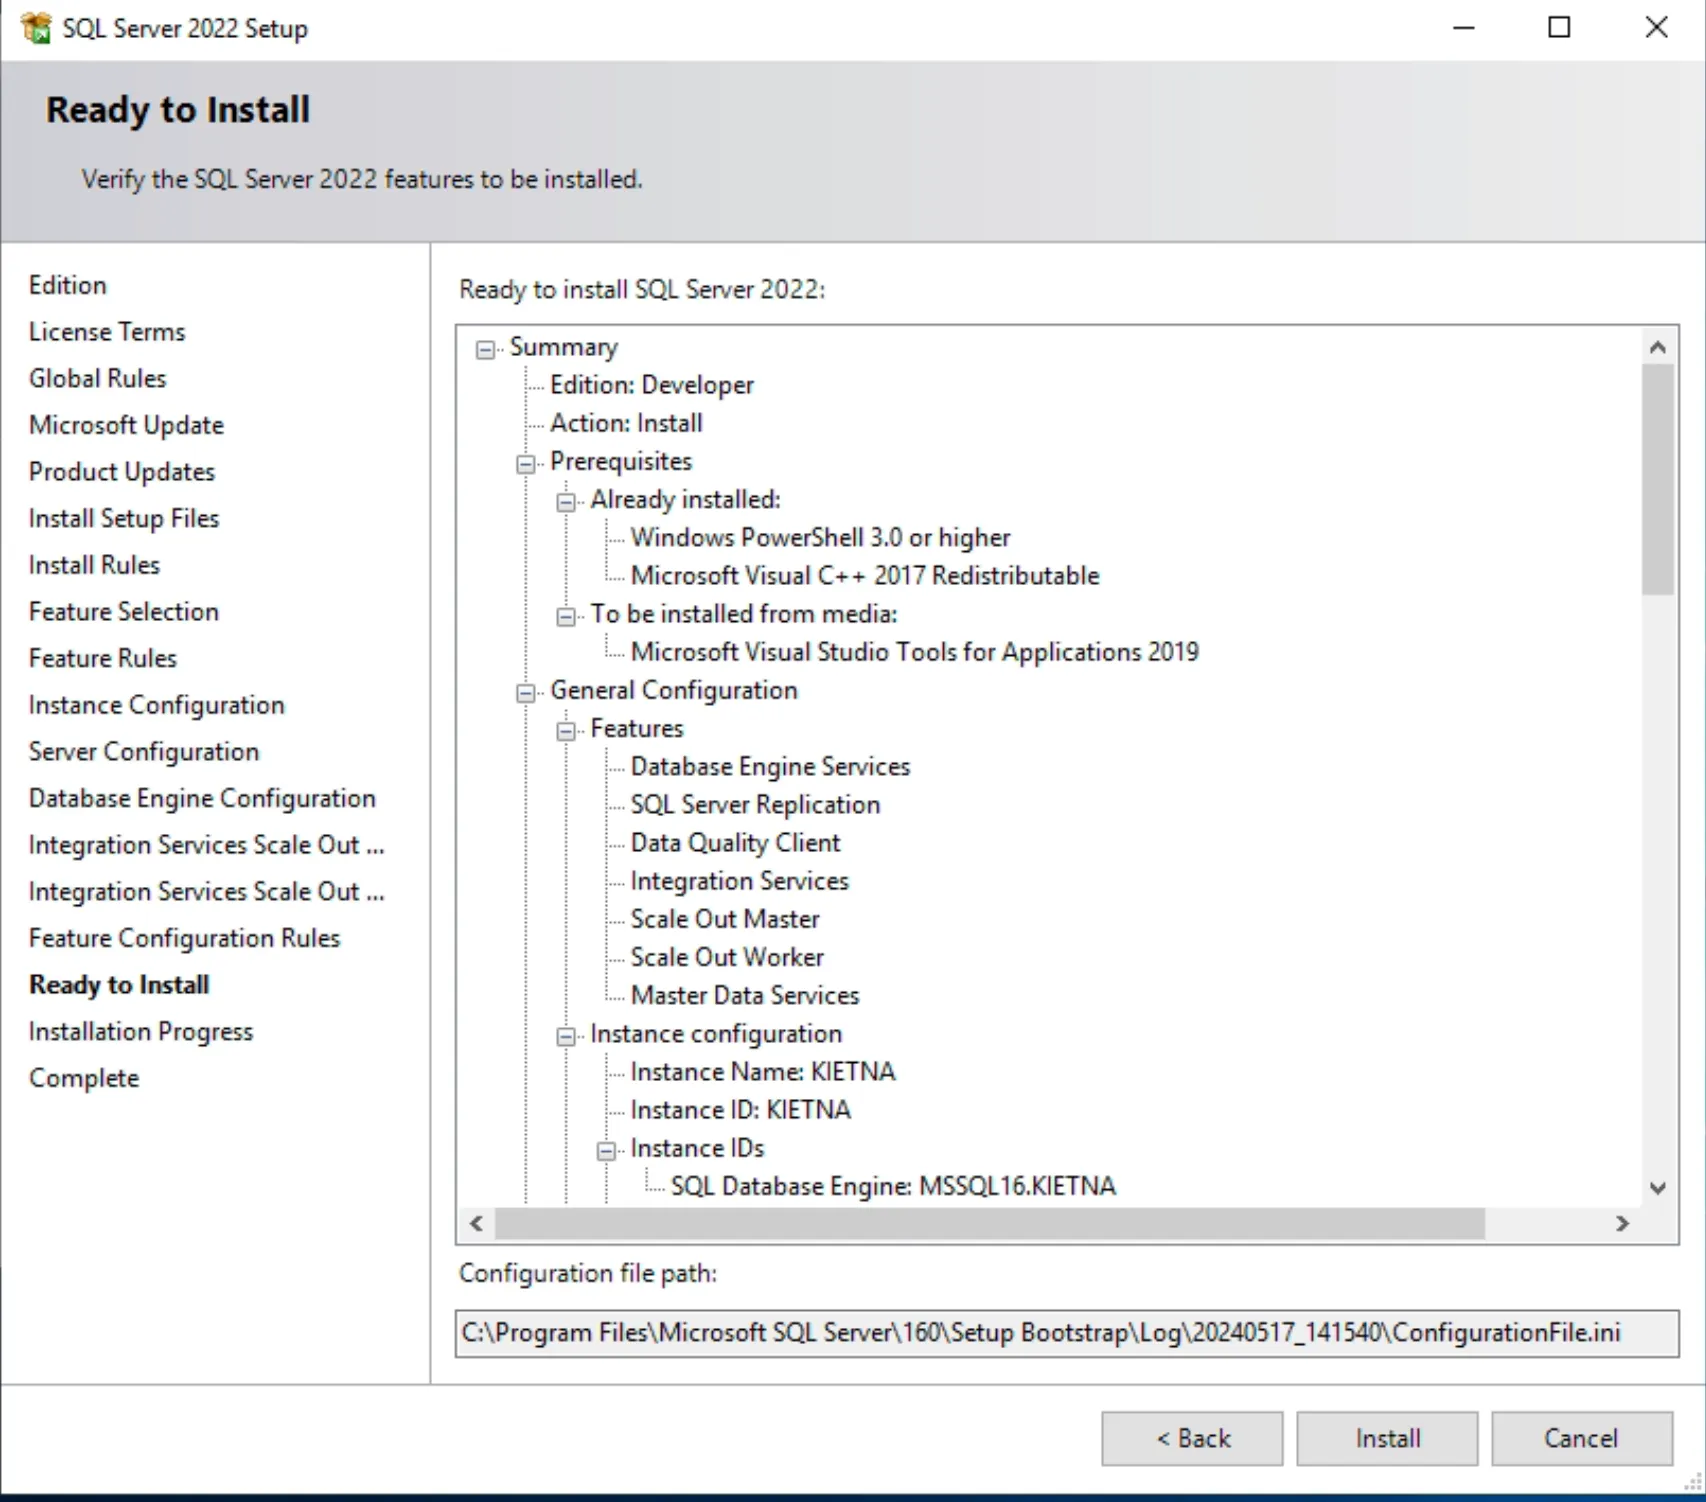Collapse the Summary tree node

[486, 349]
